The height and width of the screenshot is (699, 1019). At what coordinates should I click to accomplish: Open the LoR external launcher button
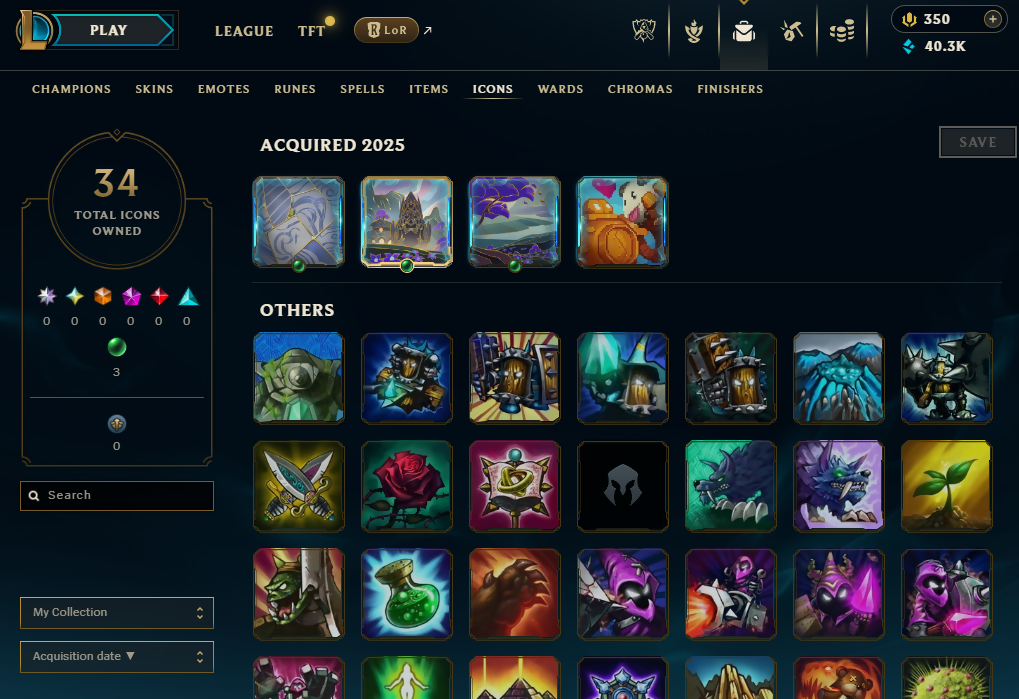[x=386, y=30]
